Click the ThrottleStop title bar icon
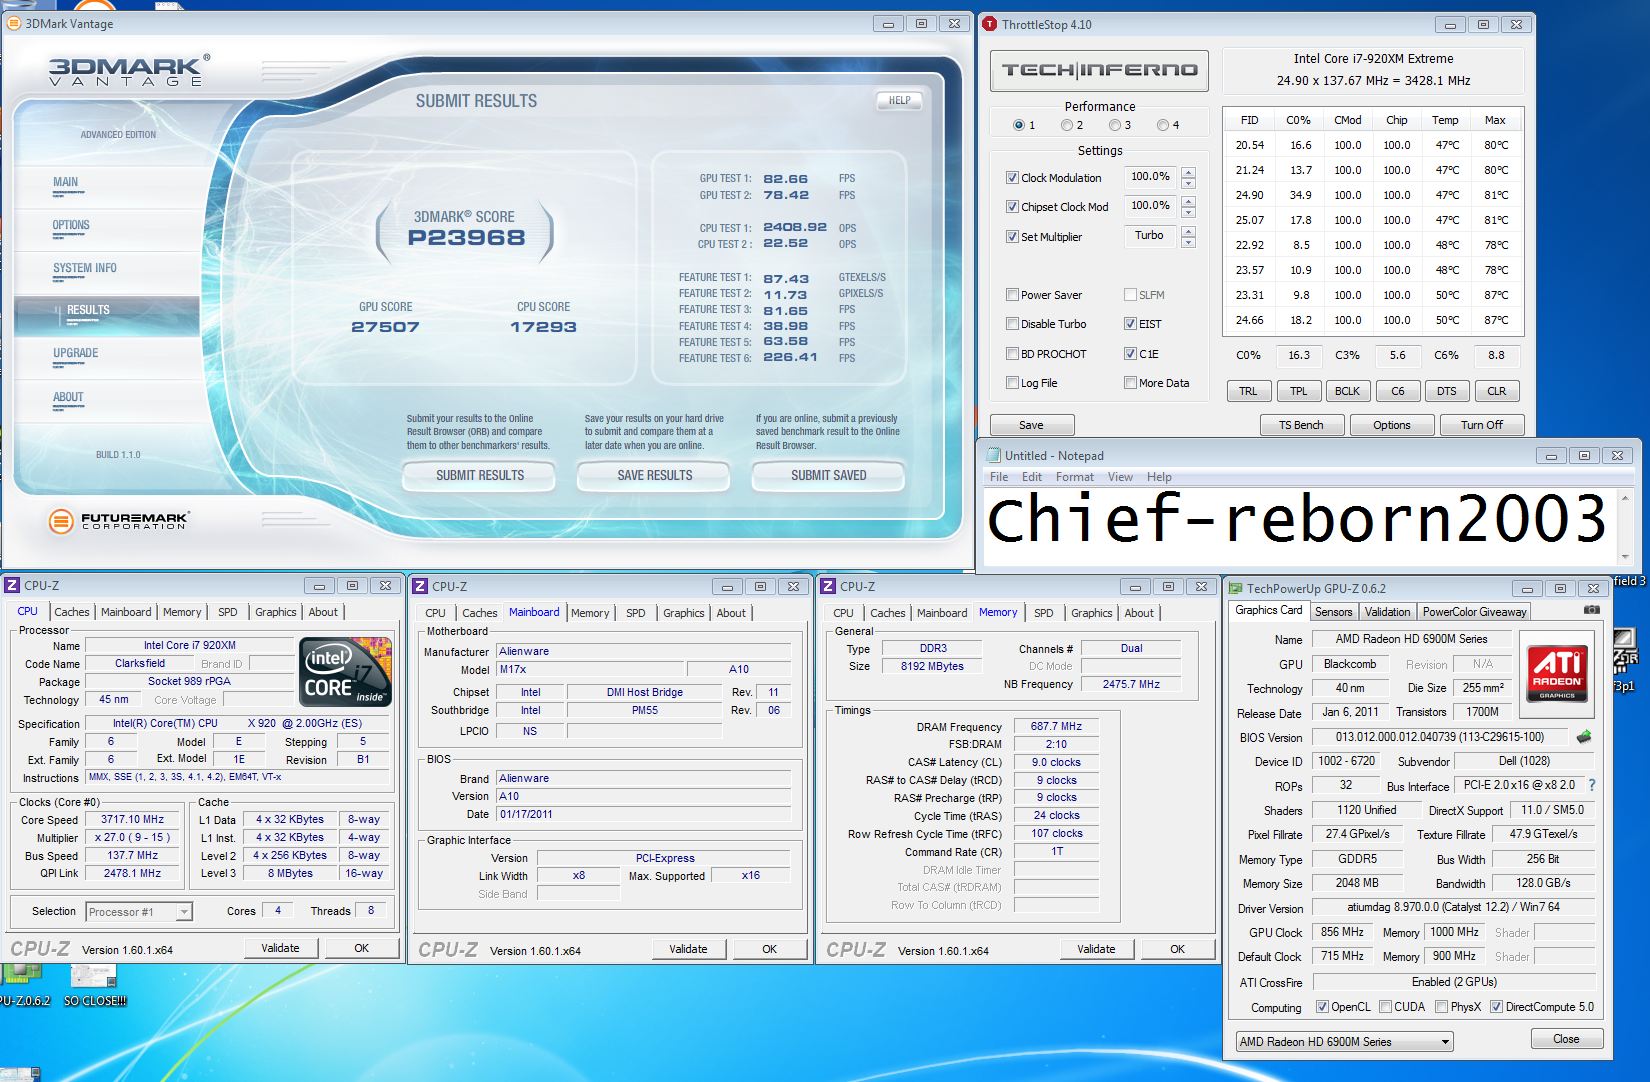 pyautogui.click(x=989, y=24)
